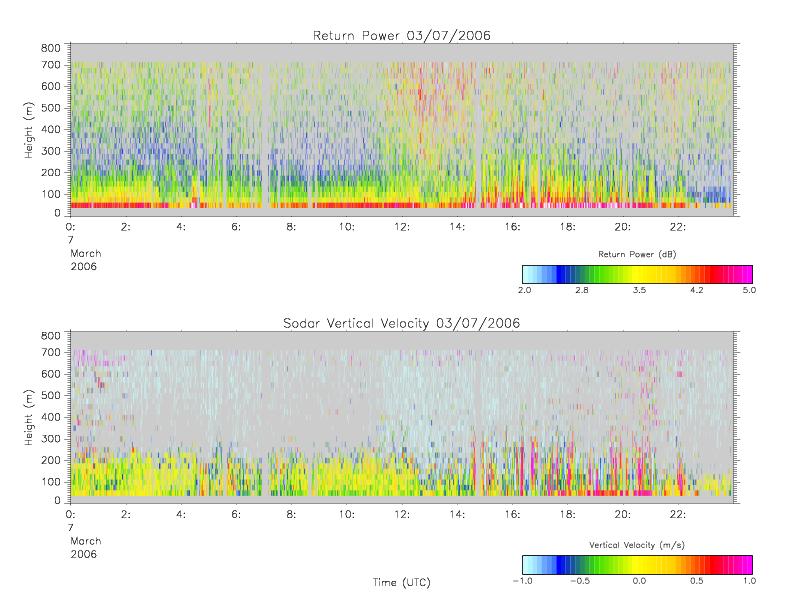Click the '20:' time tick under Vertical Velocity plot
Screen dimensions: 791x611
pos(622,514)
